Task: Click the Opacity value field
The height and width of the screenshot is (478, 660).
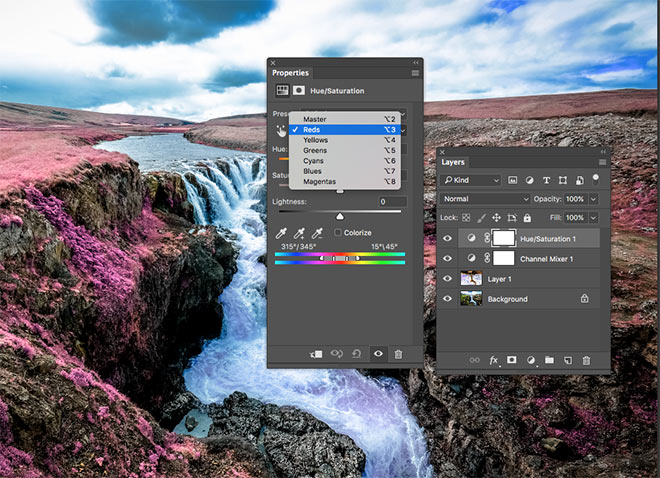Action: [575, 199]
